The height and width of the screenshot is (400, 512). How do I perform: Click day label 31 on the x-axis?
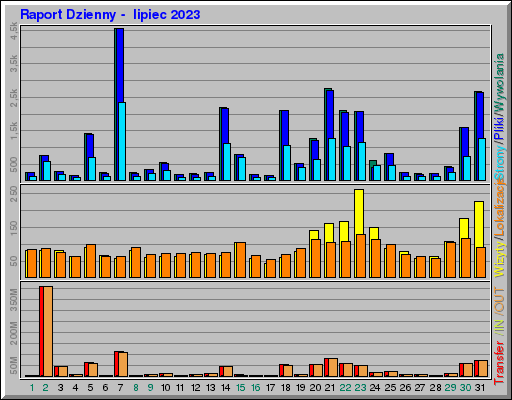(480, 388)
